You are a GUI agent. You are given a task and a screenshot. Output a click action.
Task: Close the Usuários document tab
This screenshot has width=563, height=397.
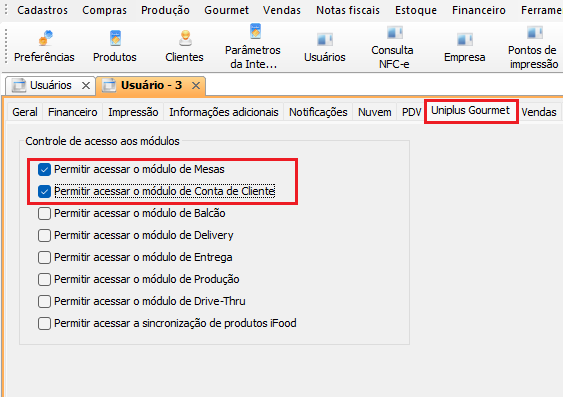point(86,85)
